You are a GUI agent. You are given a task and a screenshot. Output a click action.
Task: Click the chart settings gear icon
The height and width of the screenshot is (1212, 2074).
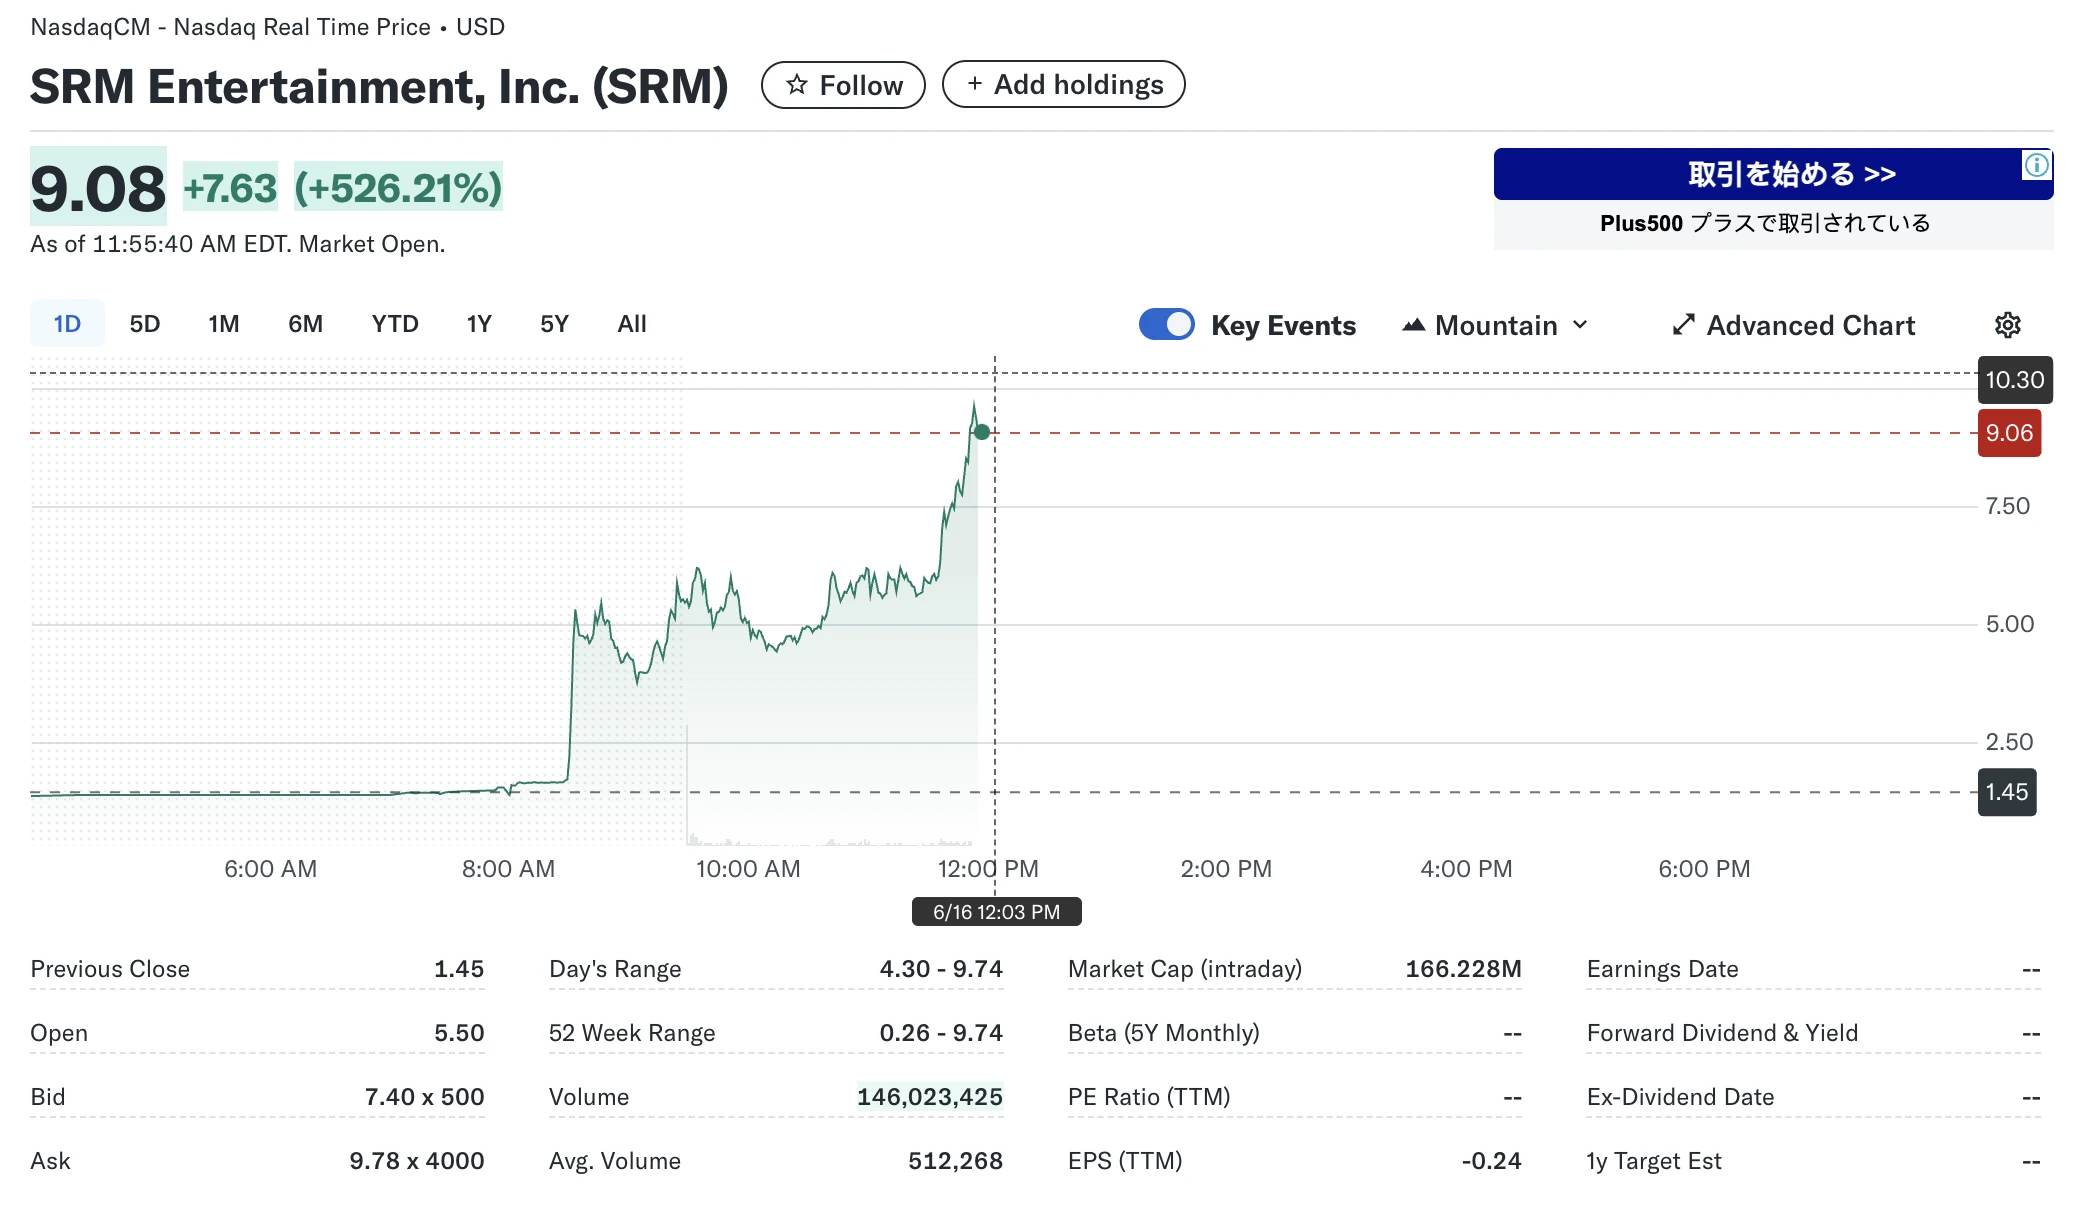click(2007, 325)
